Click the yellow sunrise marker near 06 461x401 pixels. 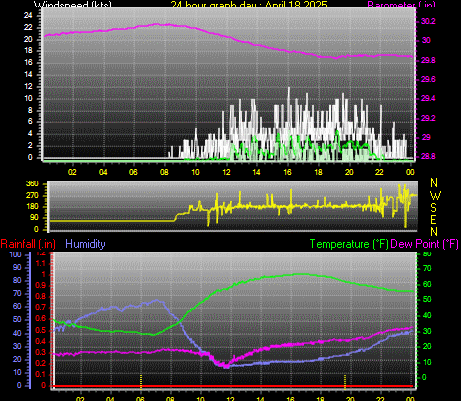(x=141, y=382)
